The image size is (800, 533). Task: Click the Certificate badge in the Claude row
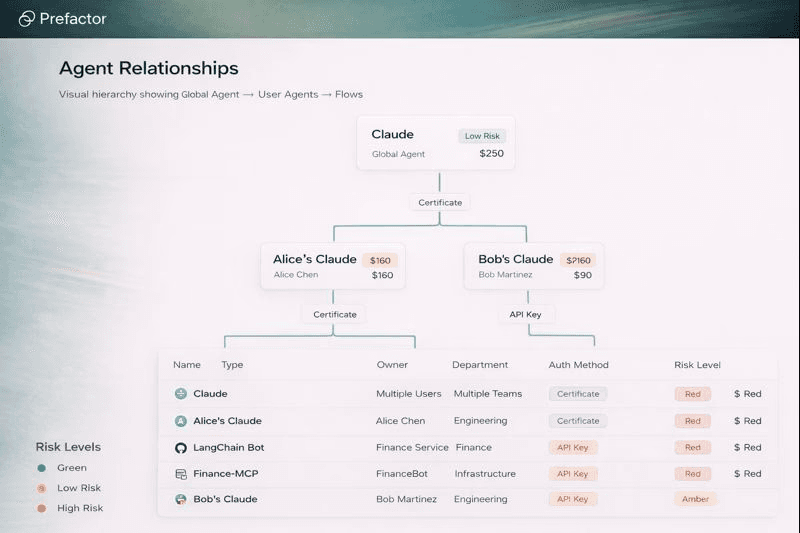[x=578, y=394]
